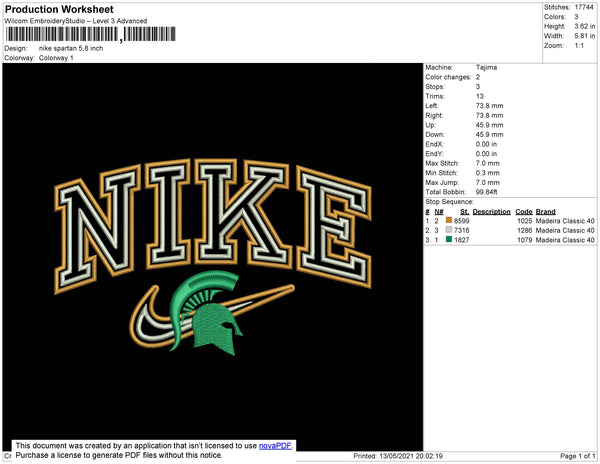Click the green thread swatch 1827
Viewport: 600px width, 464px height.
(449, 239)
